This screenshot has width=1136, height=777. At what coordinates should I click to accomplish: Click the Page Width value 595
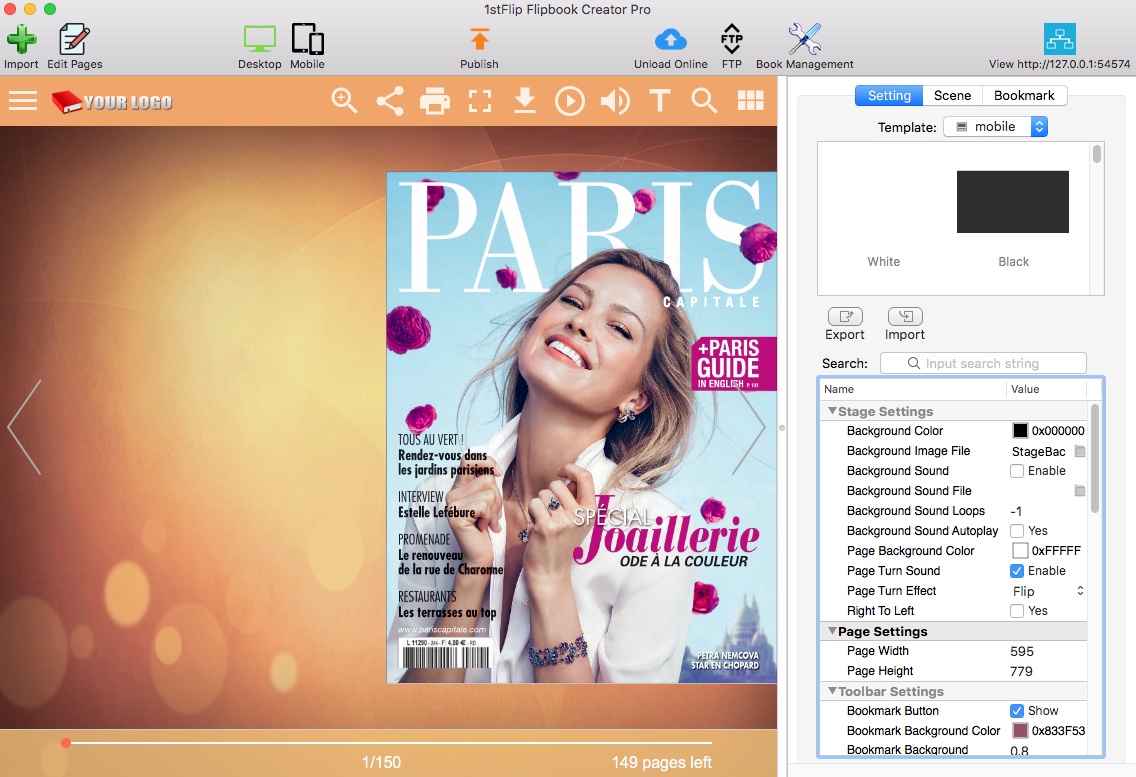click(x=1022, y=652)
